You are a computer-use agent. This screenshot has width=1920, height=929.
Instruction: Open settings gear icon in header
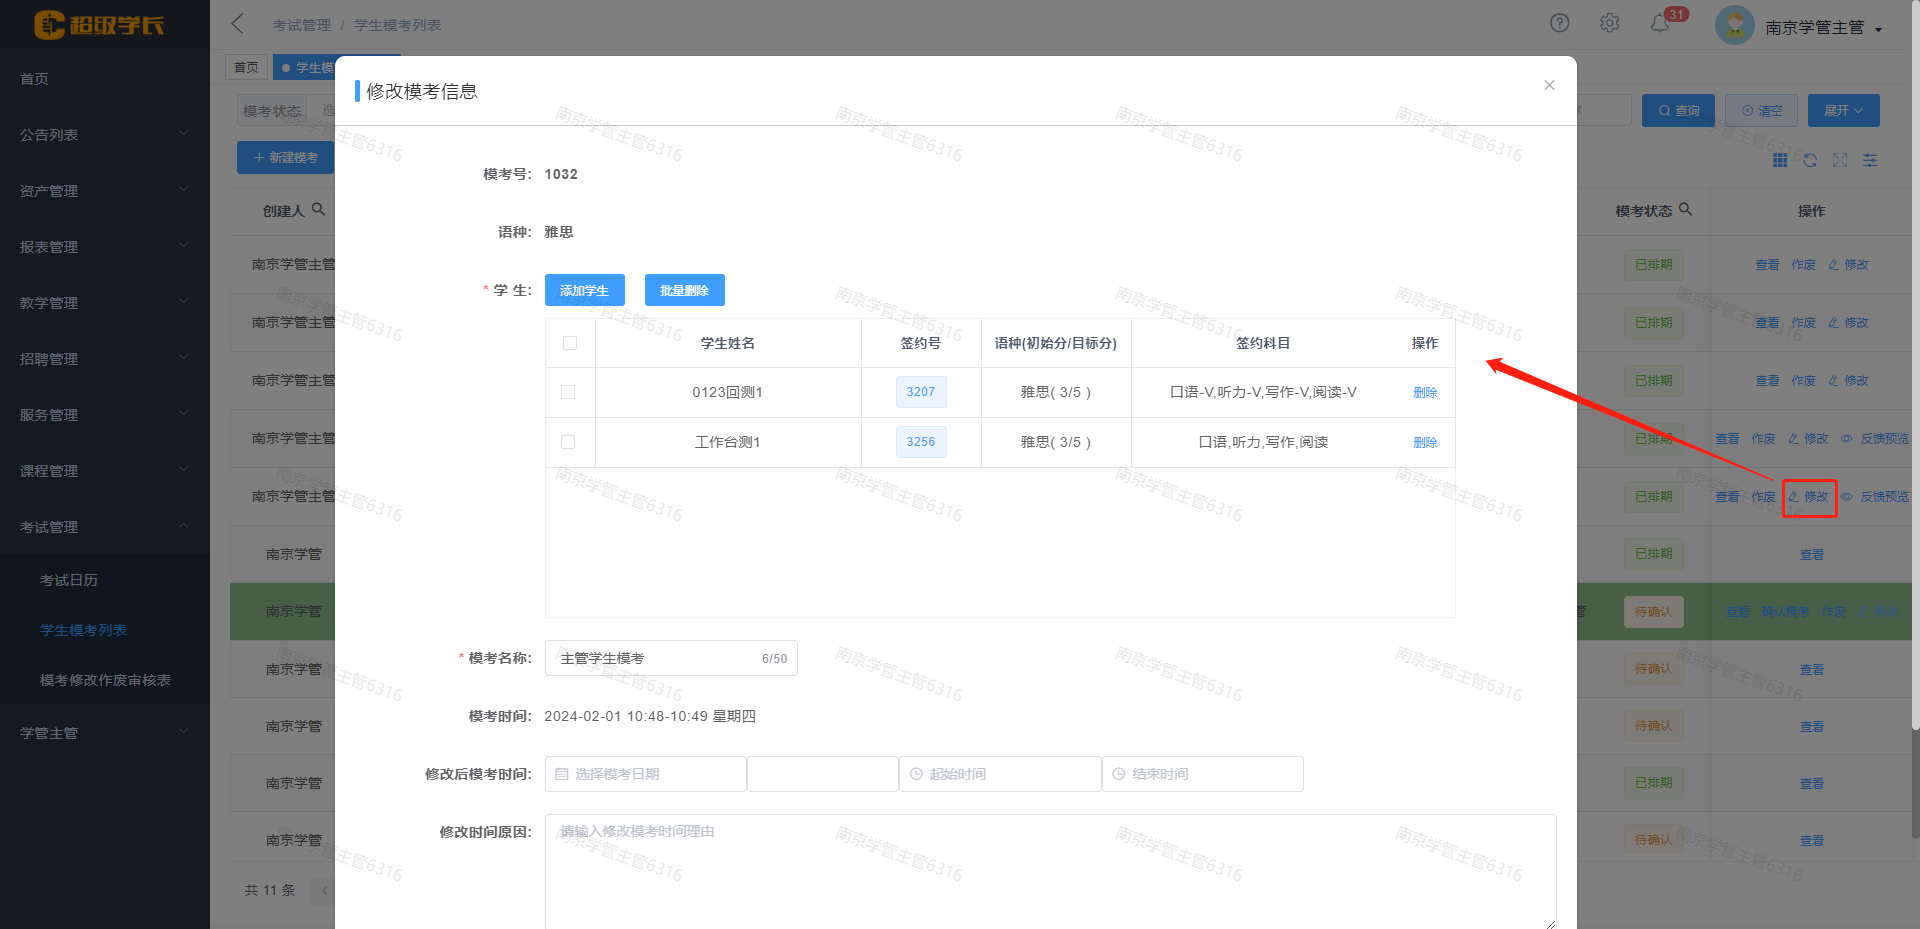pos(1609,23)
